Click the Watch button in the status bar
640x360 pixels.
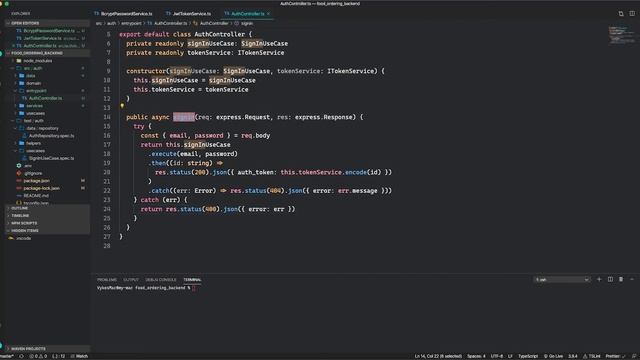pyautogui.click(x=80, y=356)
